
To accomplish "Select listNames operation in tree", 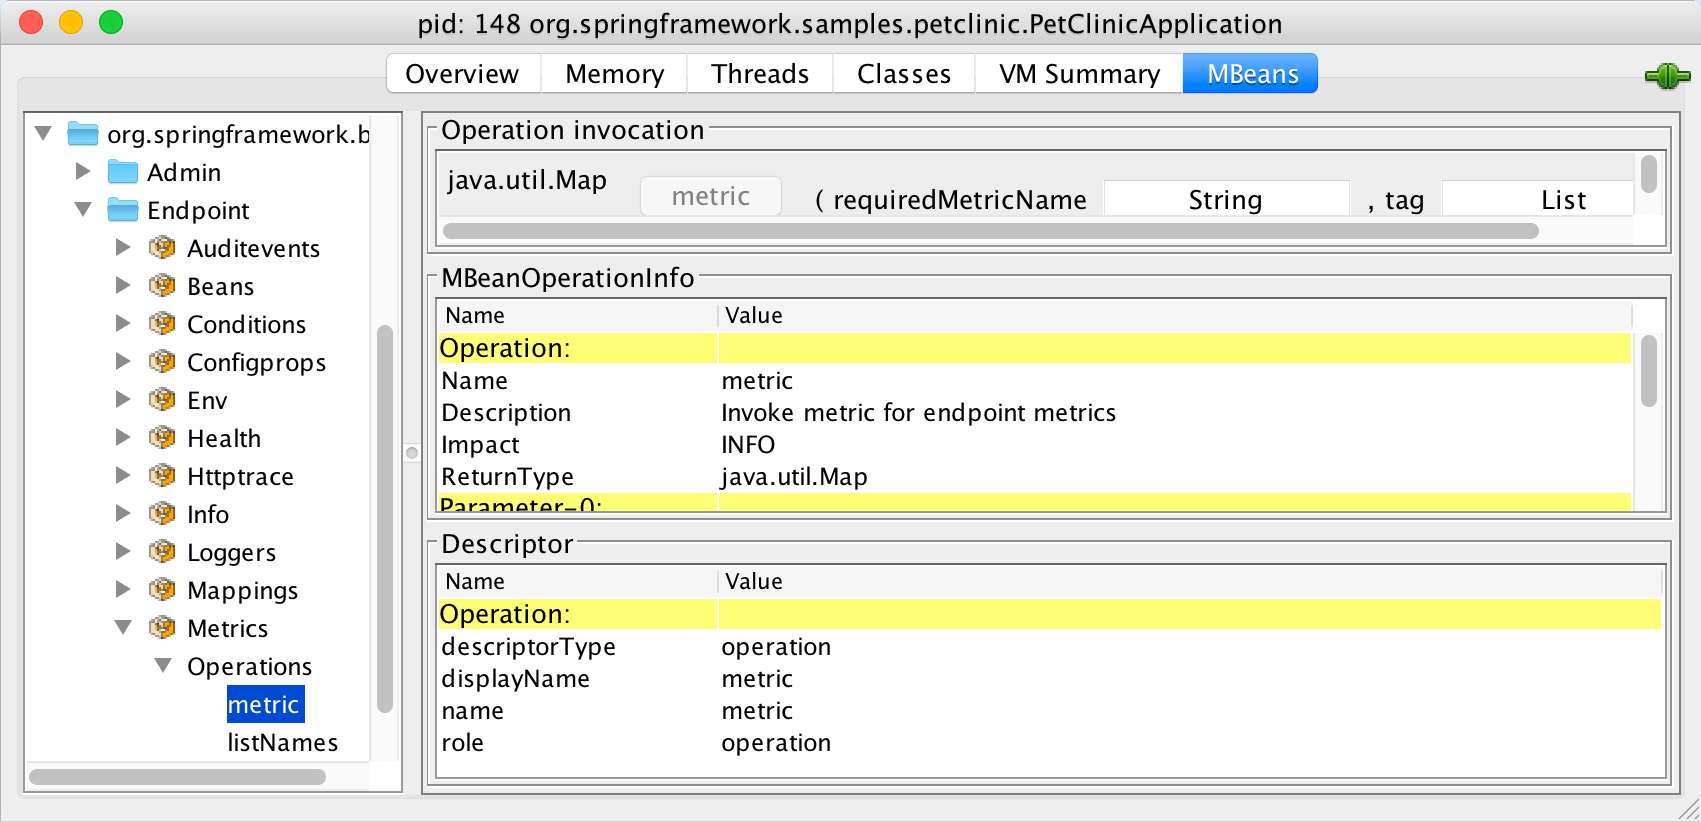I will click(282, 743).
